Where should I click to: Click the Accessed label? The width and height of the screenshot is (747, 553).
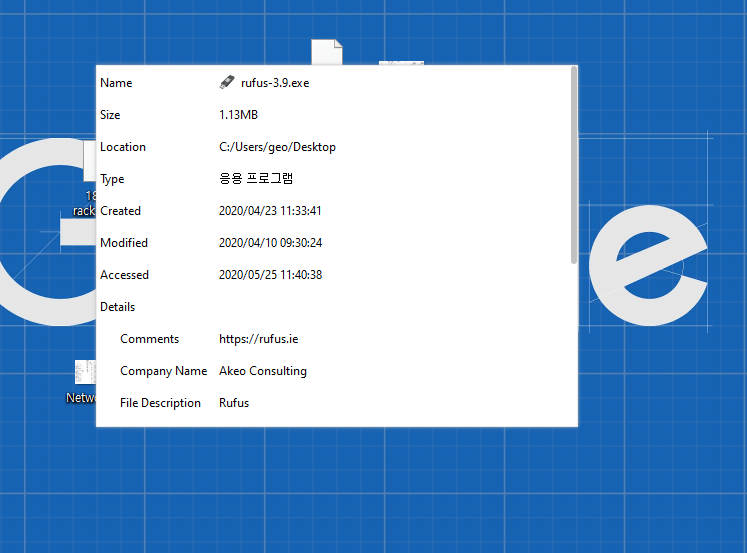pos(124,275)
